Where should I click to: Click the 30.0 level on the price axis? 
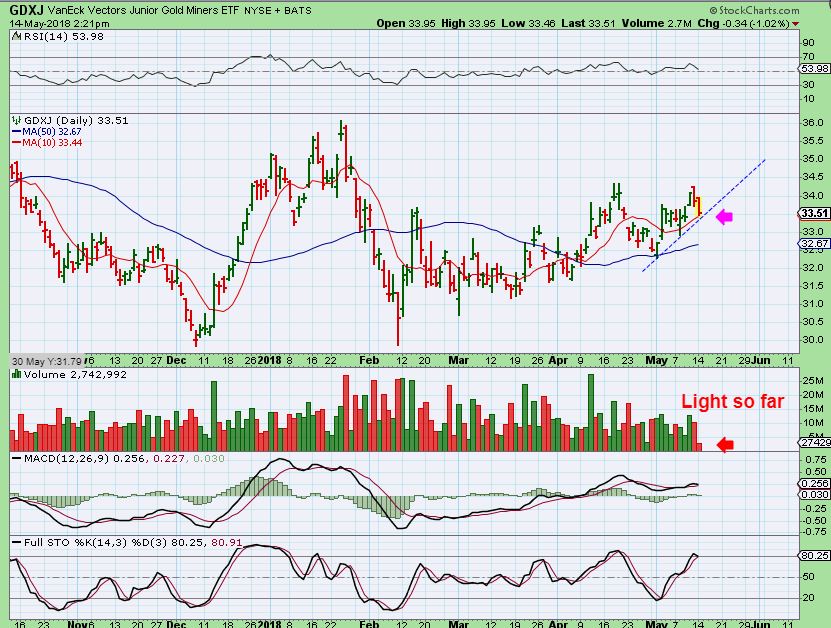pos(813,340)
